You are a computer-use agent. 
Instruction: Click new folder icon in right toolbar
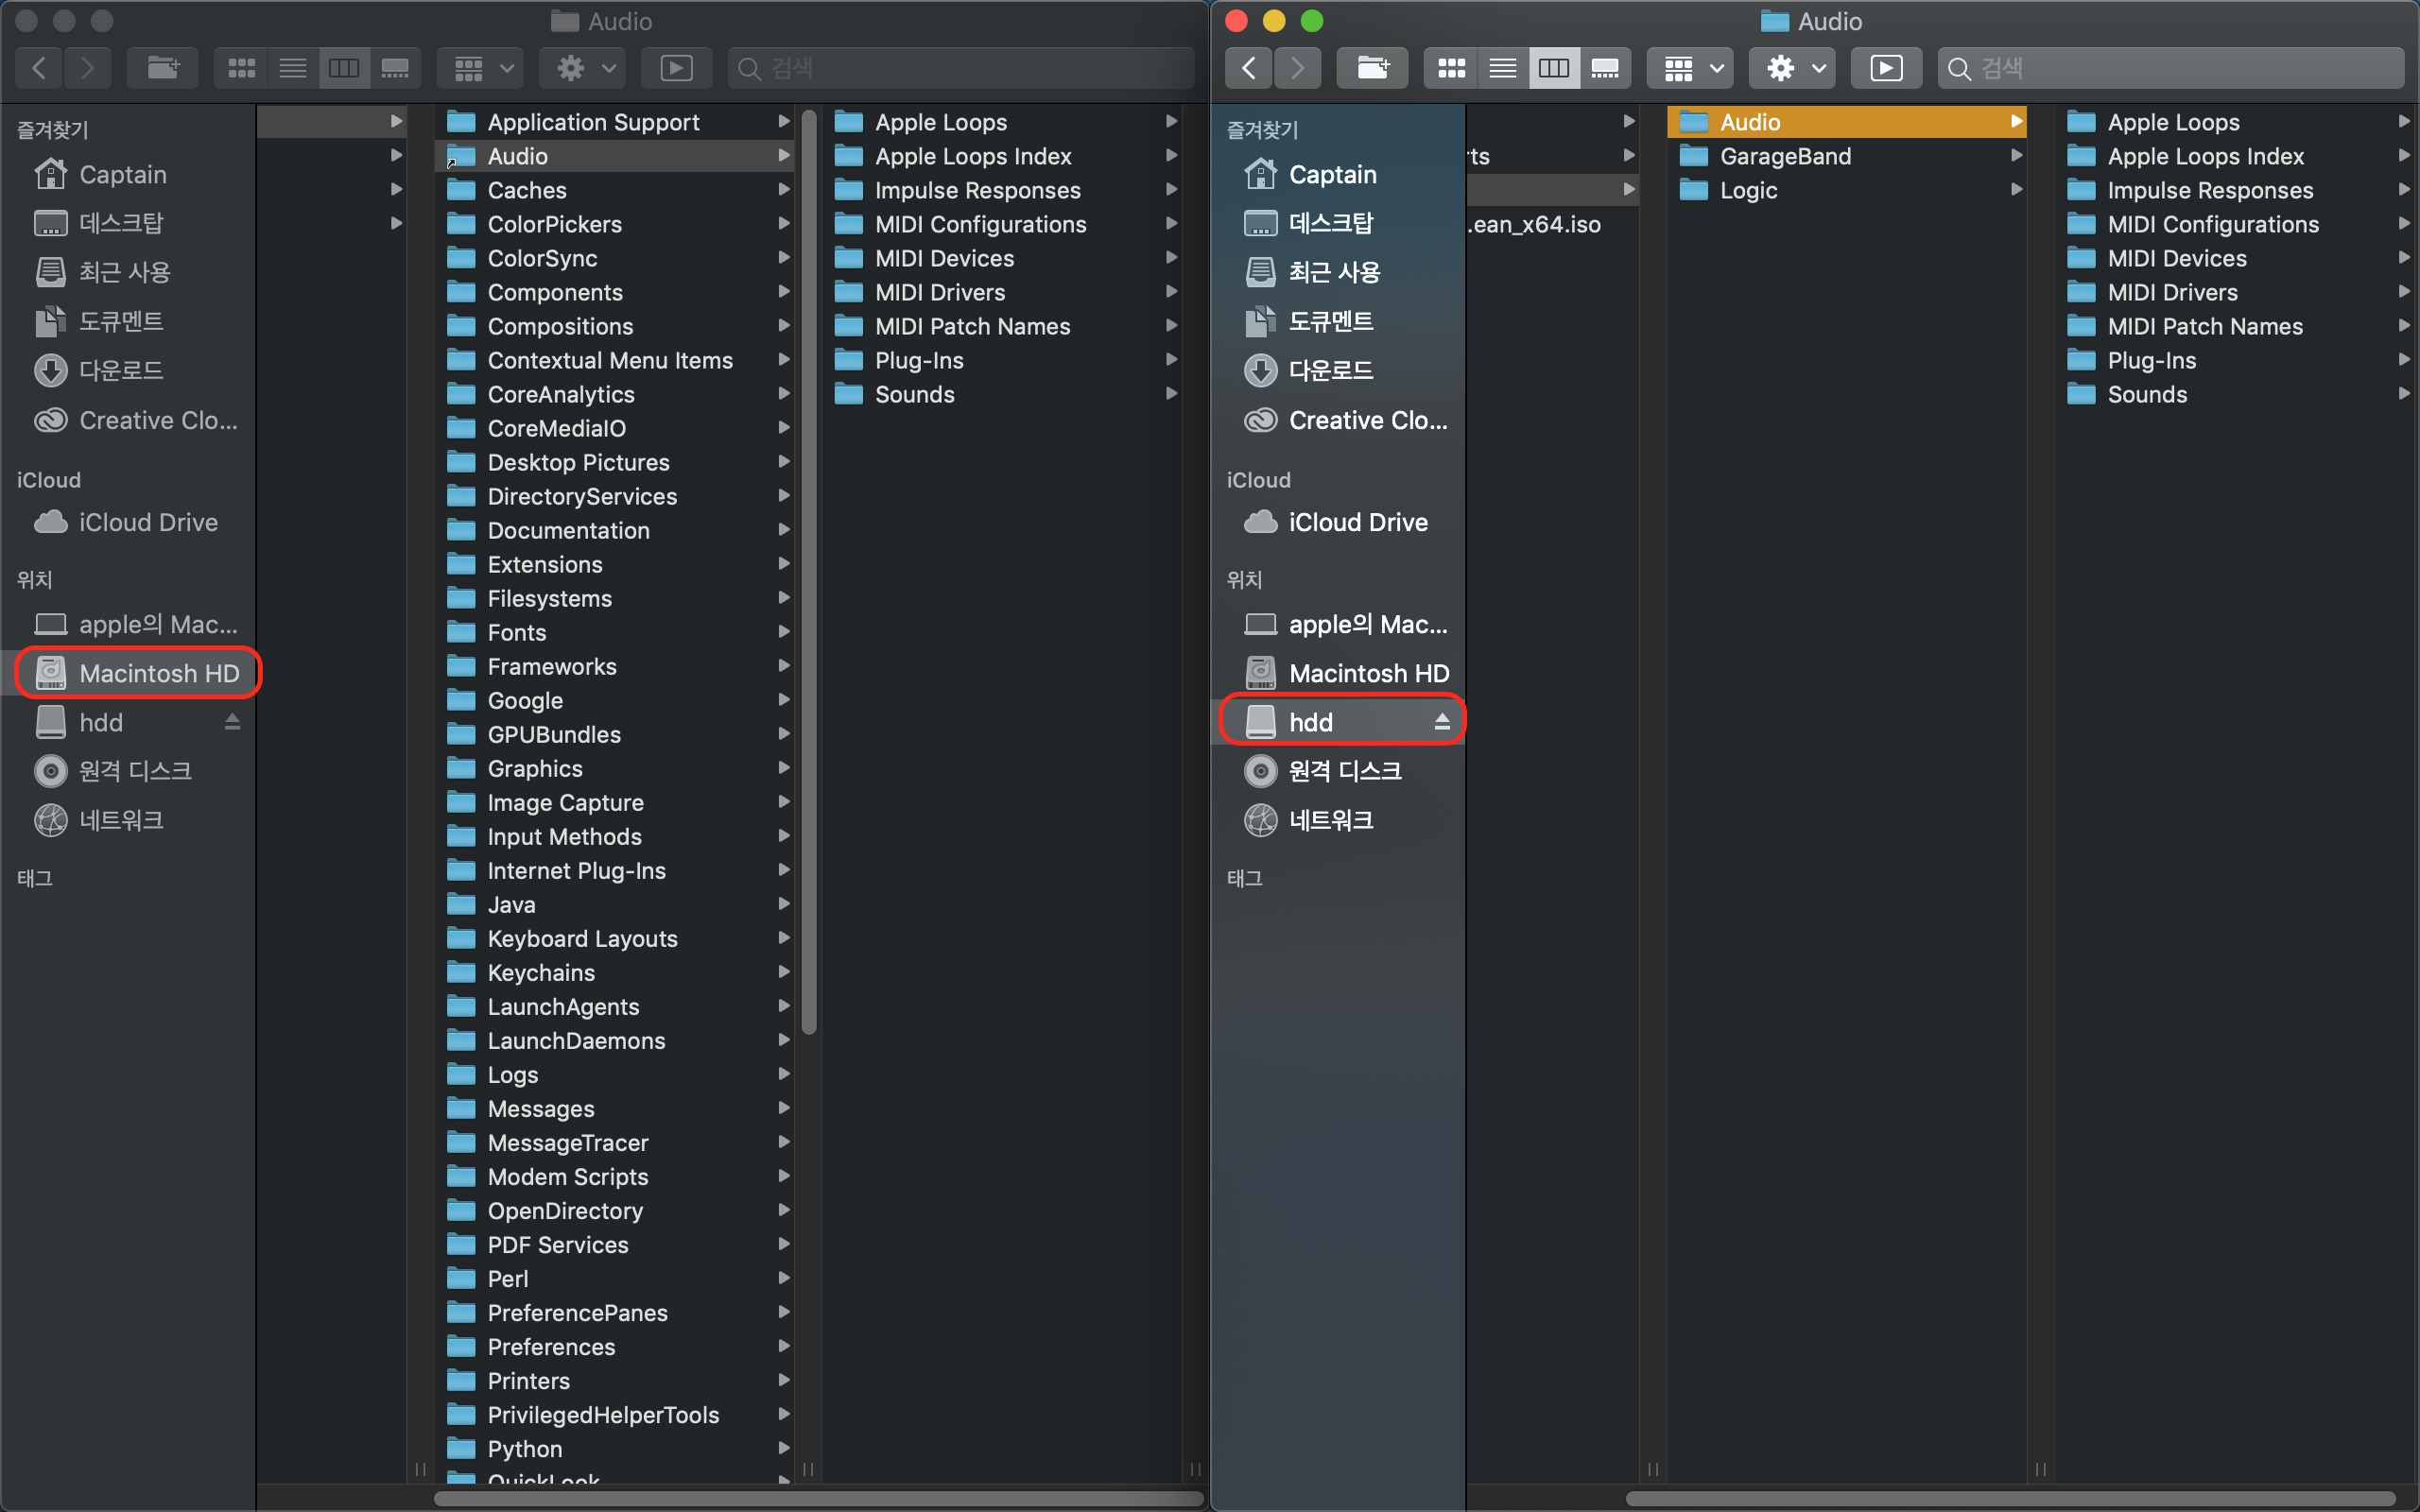point(1372,68)
